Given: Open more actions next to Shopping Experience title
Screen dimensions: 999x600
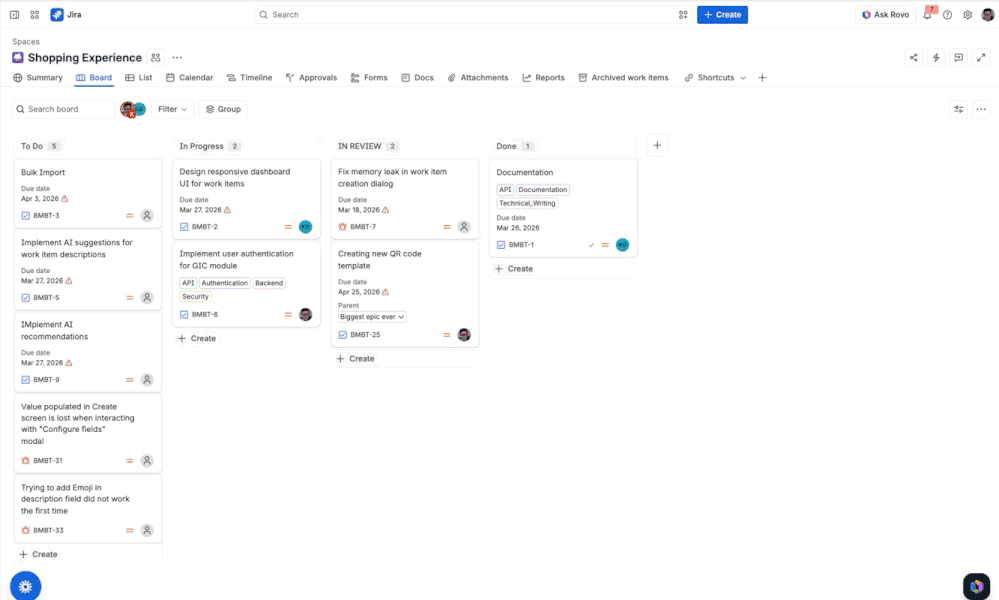Looking at the screenshot, I should point(177,57).
